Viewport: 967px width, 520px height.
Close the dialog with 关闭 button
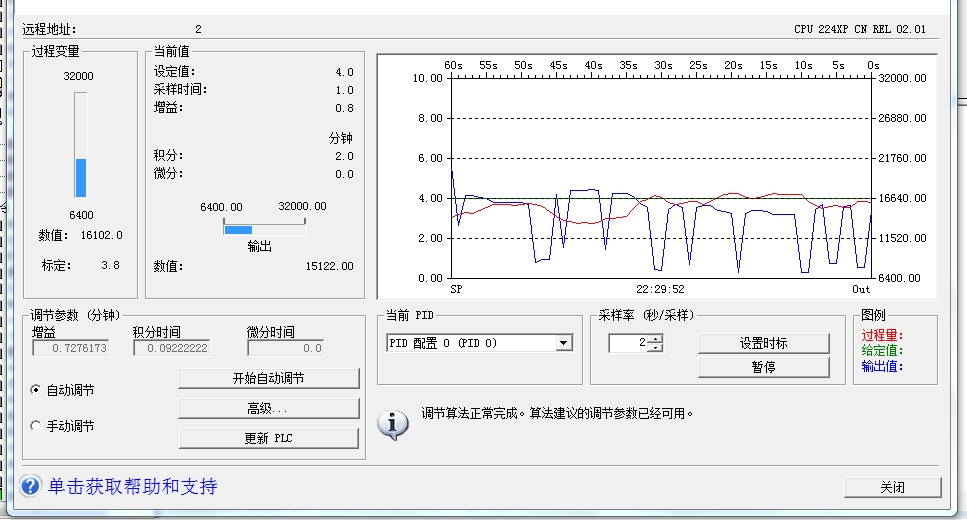(x=892, y=487)
